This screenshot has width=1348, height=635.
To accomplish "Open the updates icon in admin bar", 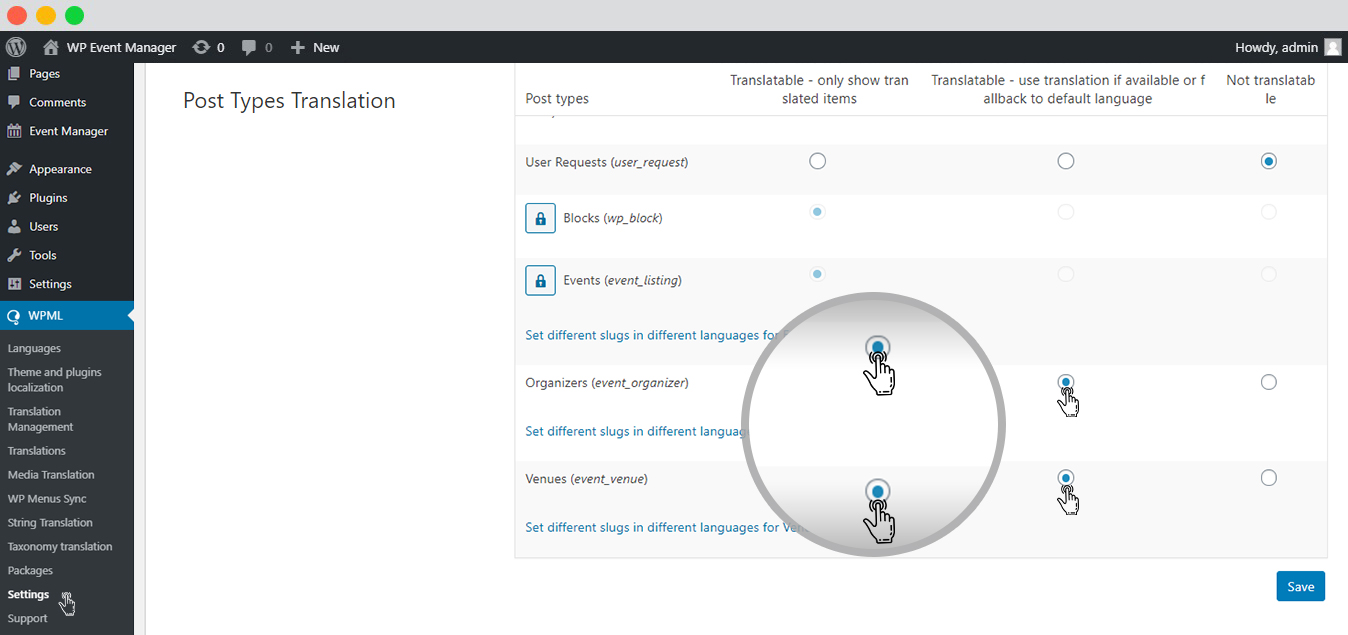I will click(x=201, y=47).
